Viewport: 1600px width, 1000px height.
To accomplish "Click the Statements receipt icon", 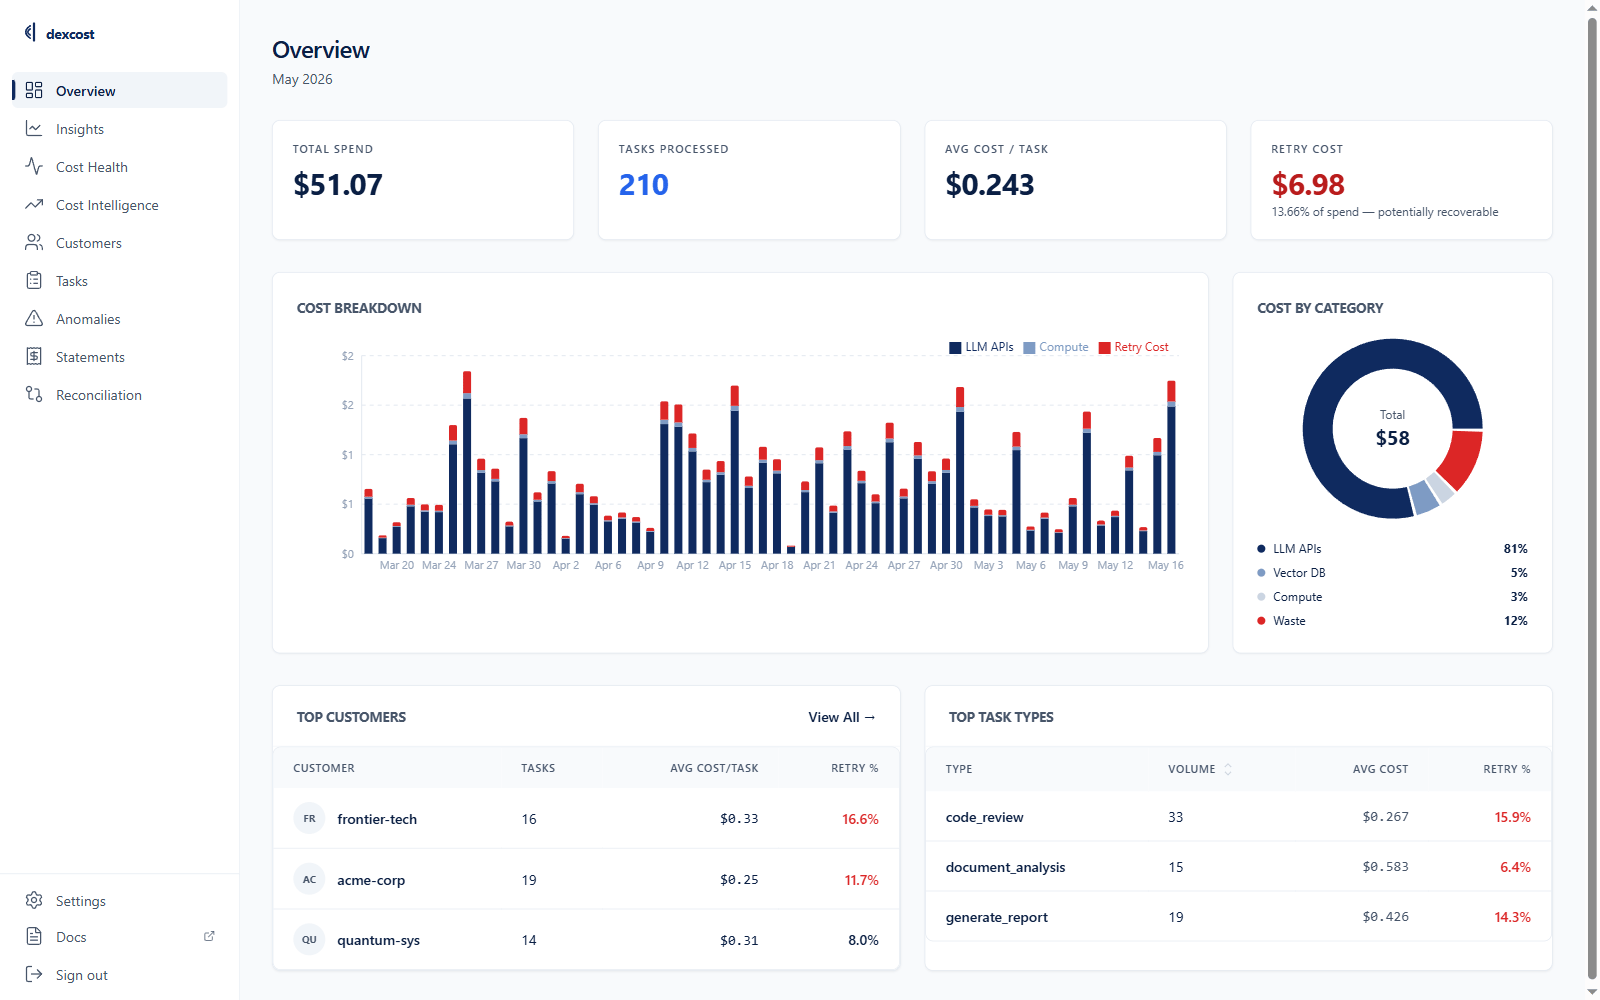I will (34, 356).
